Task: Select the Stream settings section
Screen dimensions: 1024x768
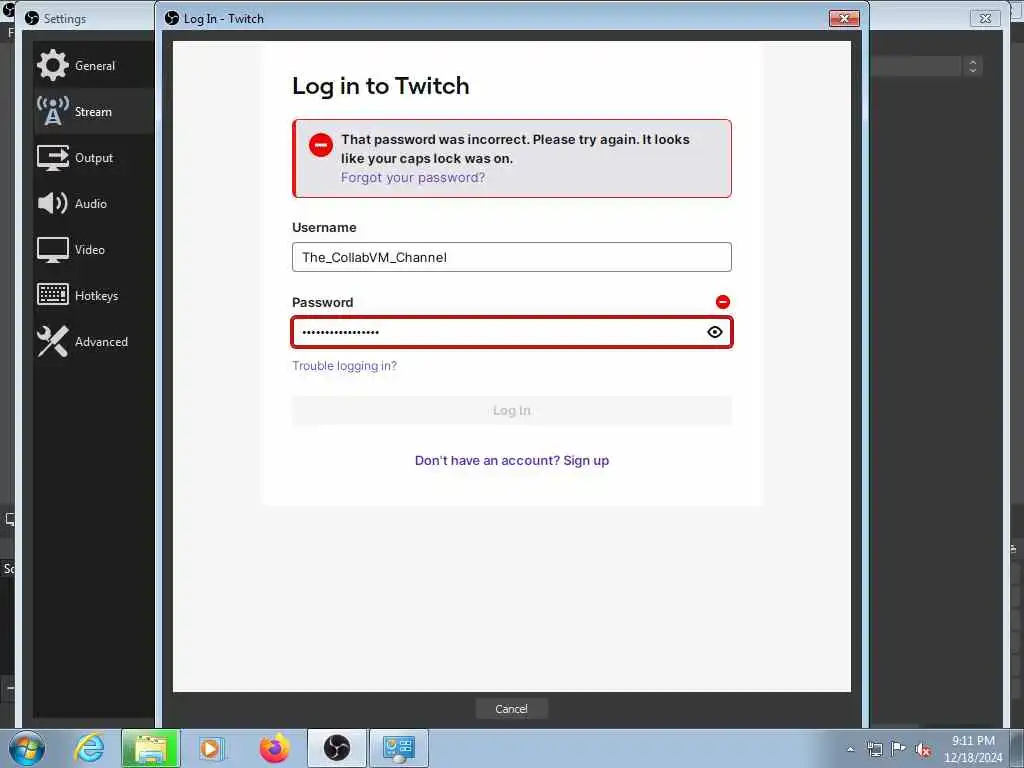Action: (94, 112)
